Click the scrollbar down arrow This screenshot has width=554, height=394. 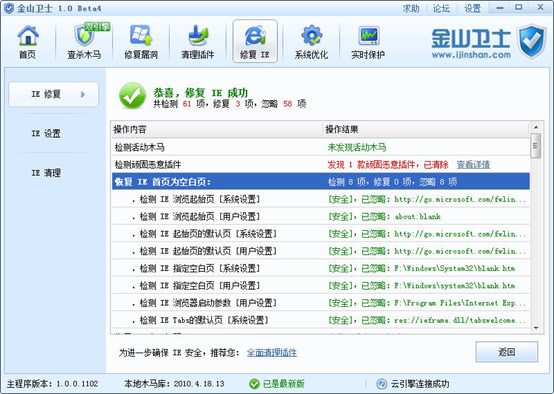pyautogui.click(x=536, y=328)
